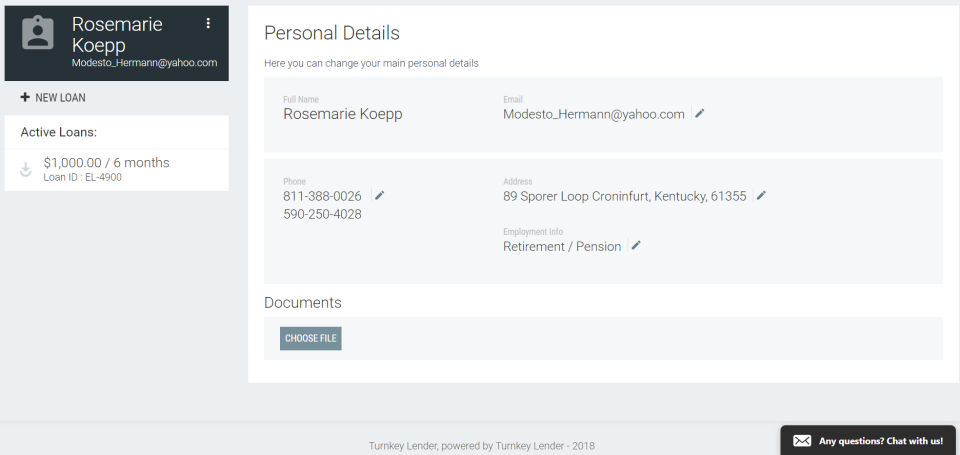Open the 'Any questions? Chat with us!' chat
The height and width of the screenshot is (455, 960).
(x=880, y=440)
